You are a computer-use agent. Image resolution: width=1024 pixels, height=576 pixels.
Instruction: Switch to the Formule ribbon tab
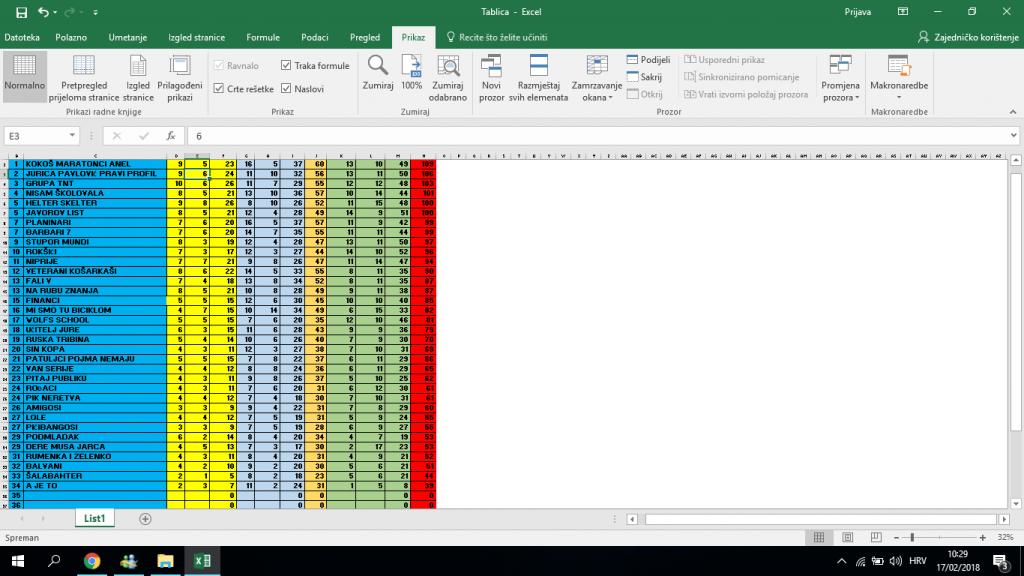pyautogui.click(x=262, y=37)
